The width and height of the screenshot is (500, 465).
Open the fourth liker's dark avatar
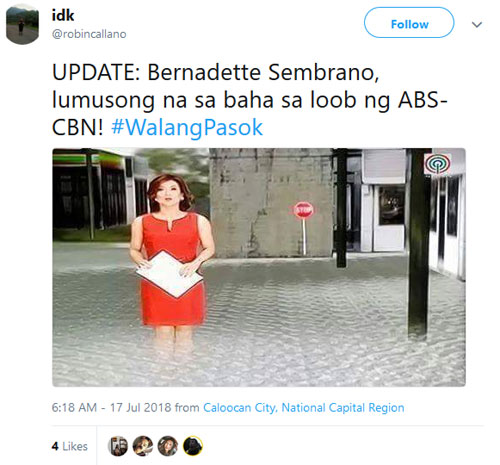pos(193,446)
